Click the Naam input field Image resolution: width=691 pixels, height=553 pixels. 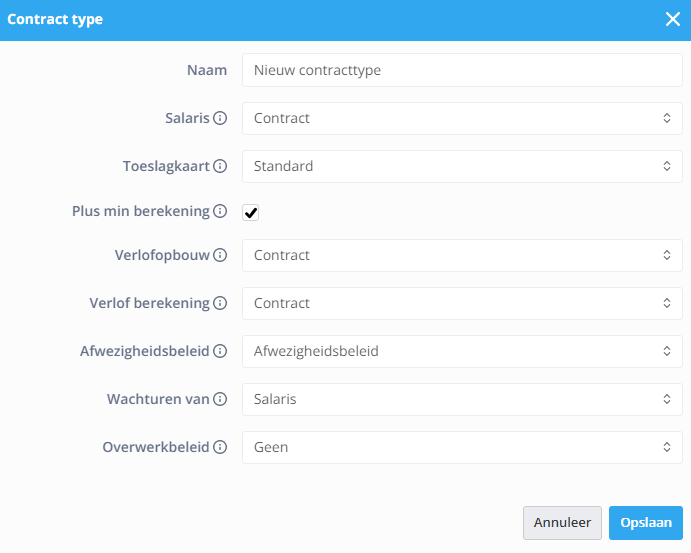click(462, 70)
